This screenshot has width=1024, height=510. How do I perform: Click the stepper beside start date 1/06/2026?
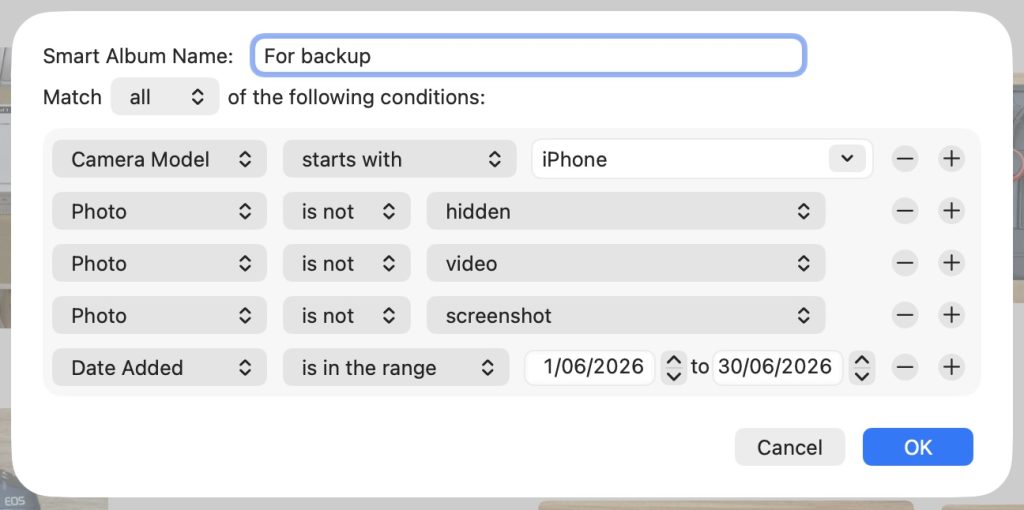pyautogui.click(x=674, y=367)
